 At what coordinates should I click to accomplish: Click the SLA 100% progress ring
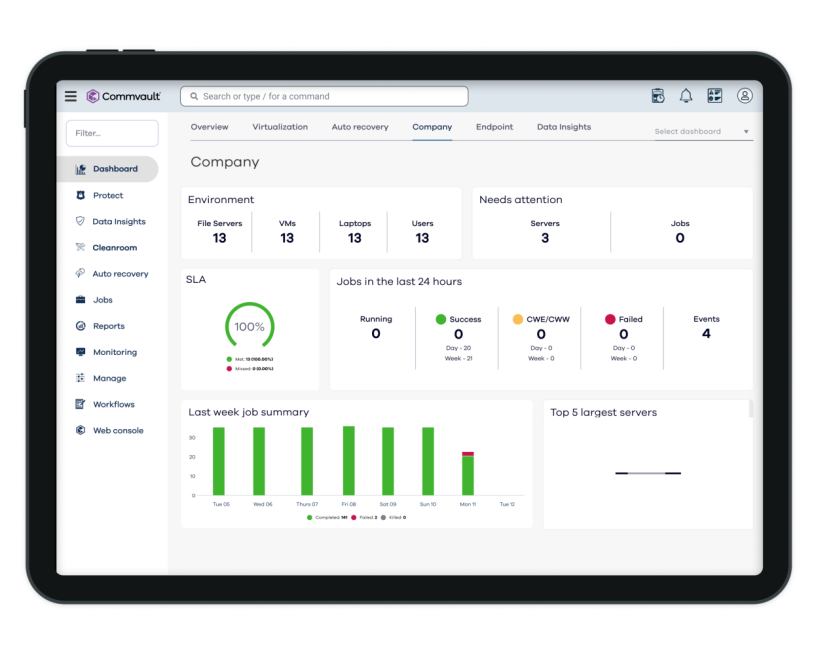tap(249, 327)
